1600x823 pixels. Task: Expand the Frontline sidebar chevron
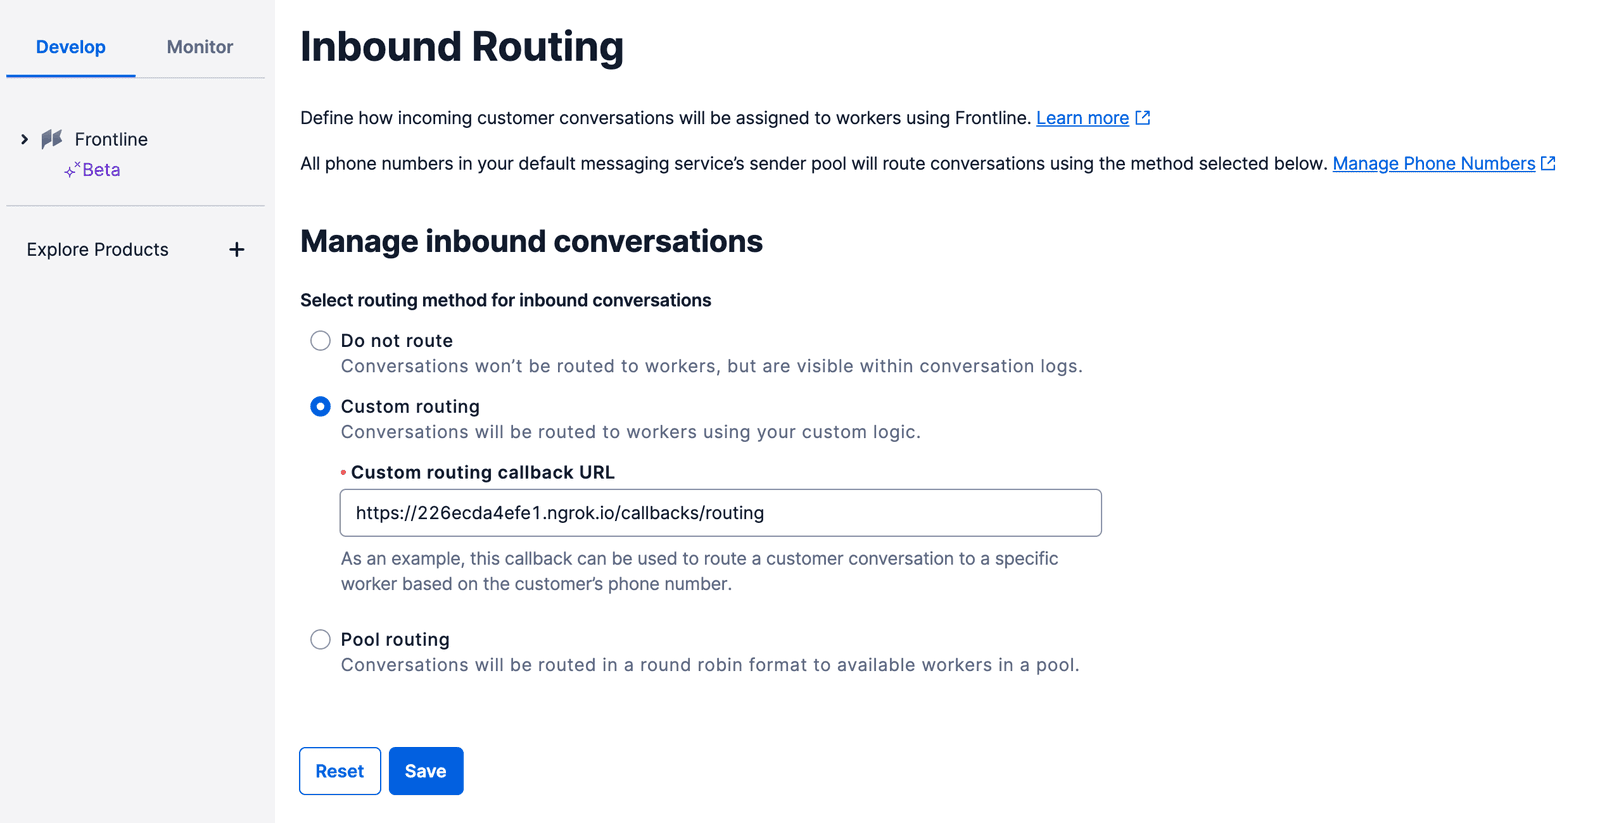(x=24, y=139)
